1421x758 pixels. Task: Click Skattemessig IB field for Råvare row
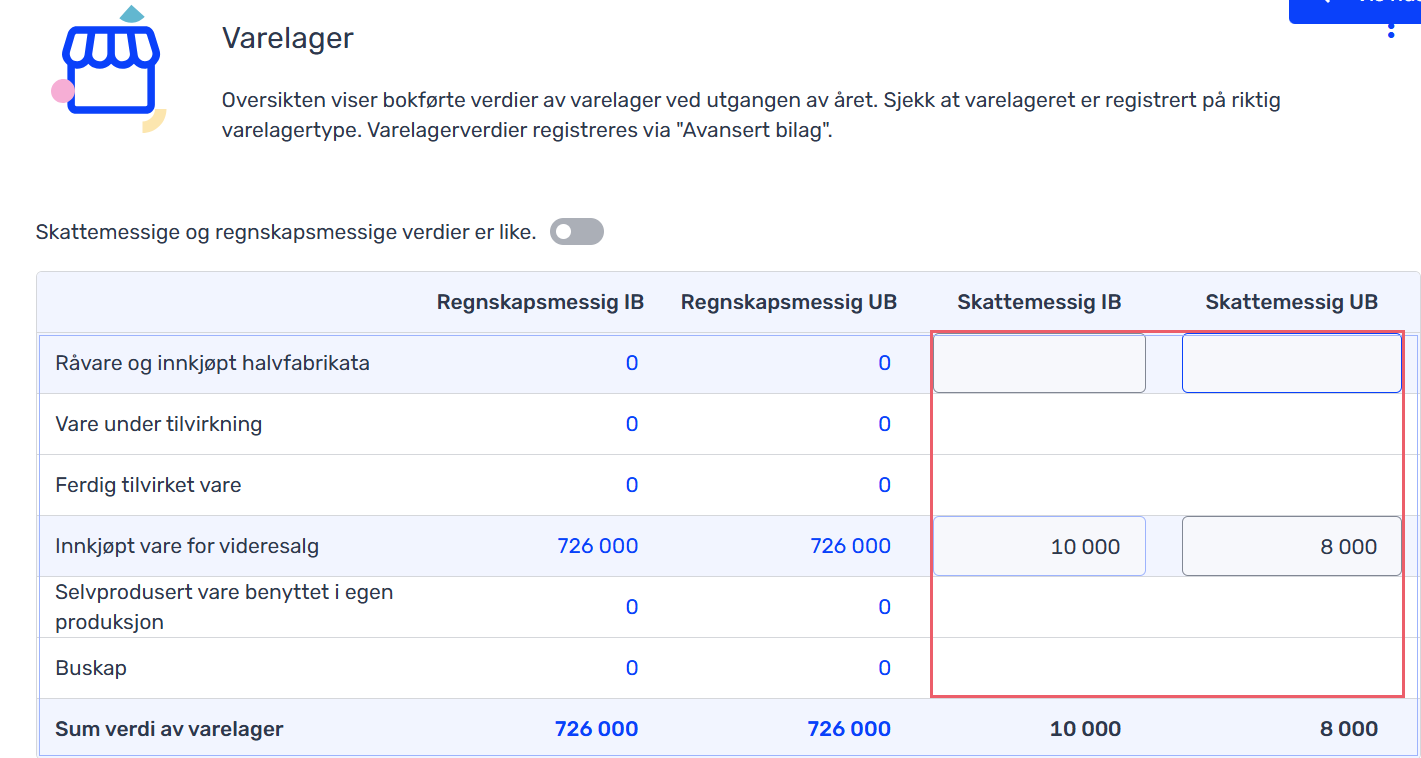[x=1039, y=363]
